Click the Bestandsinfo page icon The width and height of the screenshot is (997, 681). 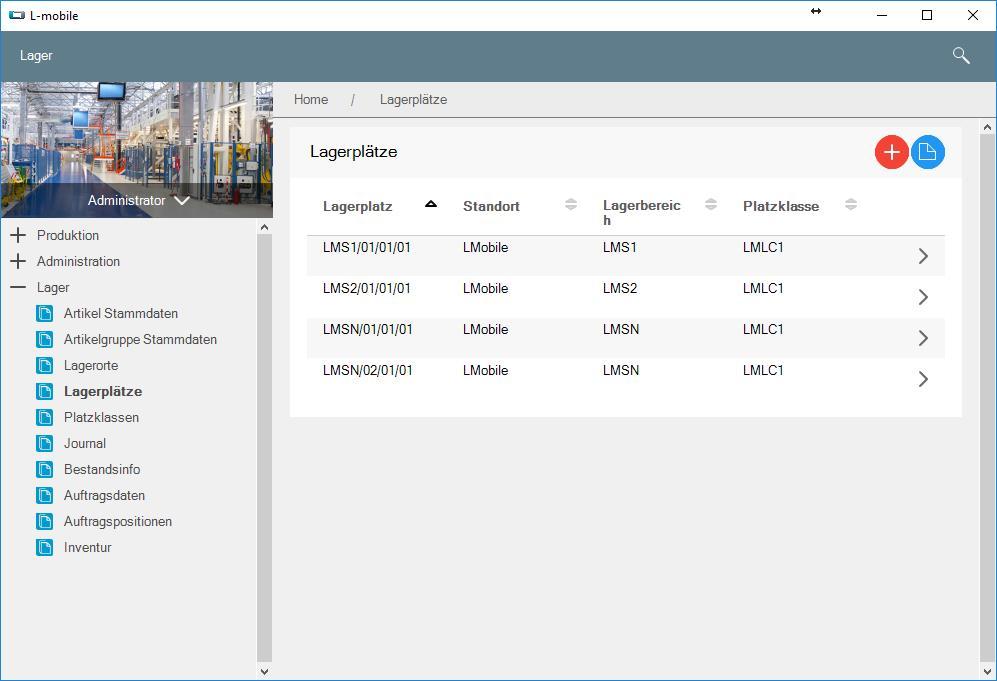[x=45, y=470]
